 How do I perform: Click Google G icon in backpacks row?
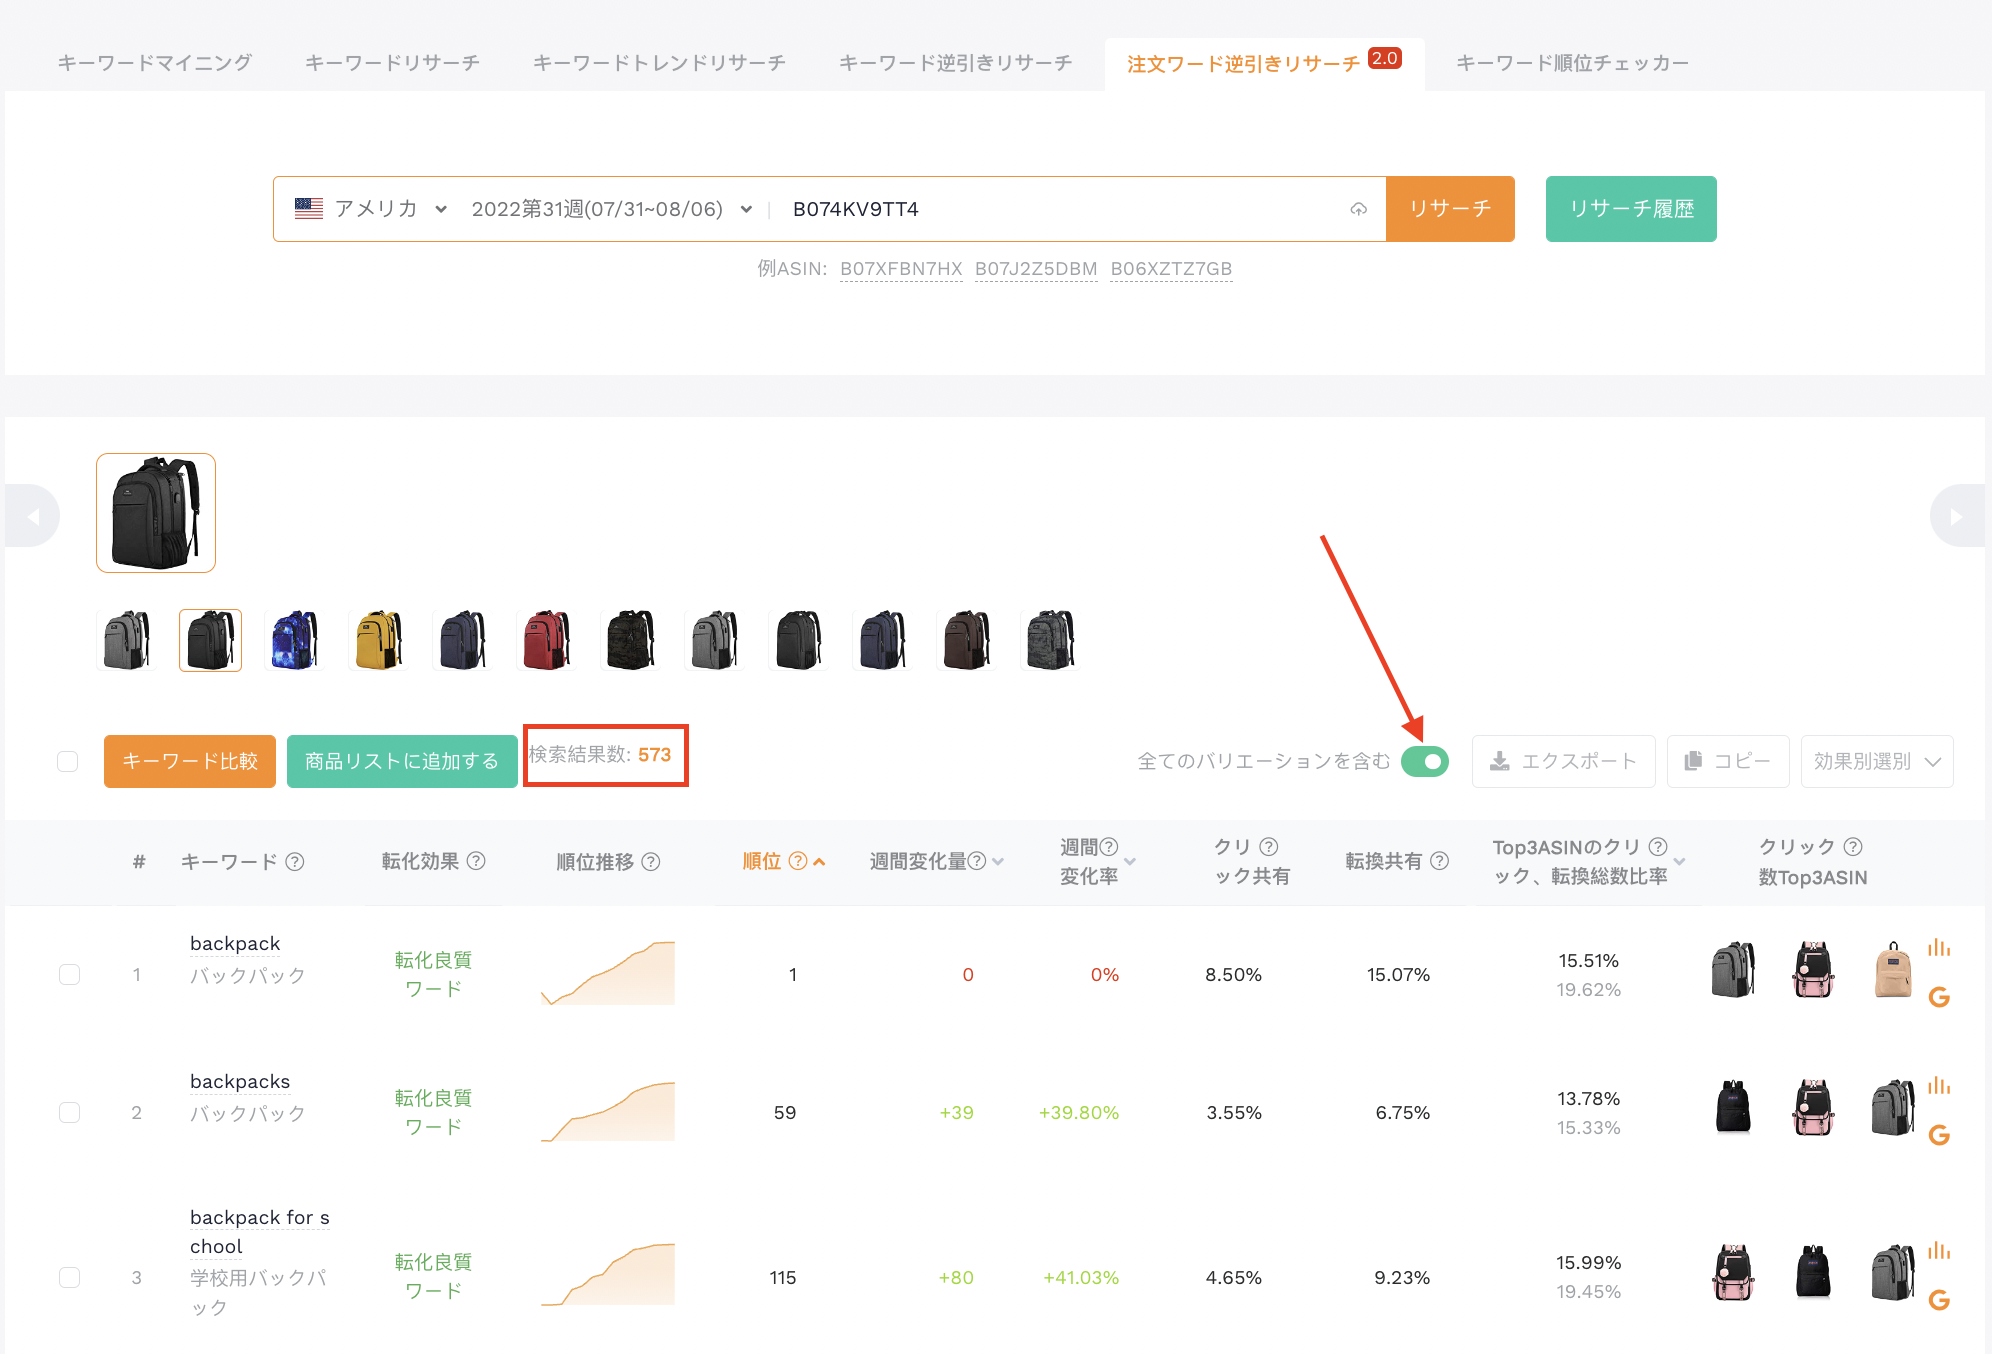tap(1939, 1134)
